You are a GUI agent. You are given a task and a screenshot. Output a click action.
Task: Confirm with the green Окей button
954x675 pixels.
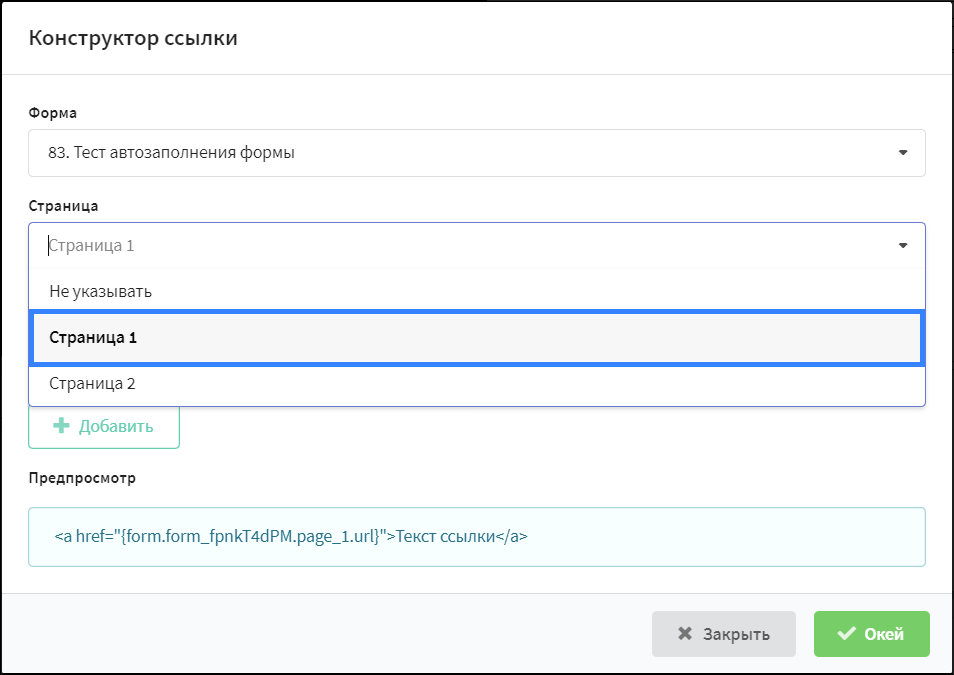[x=872, y=634]
